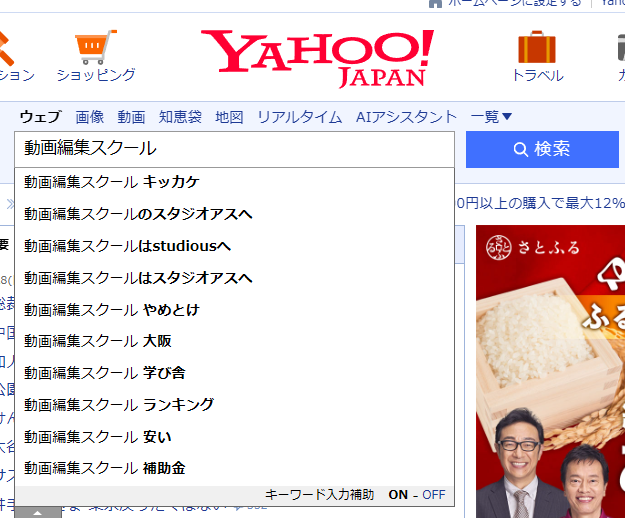Screen dimensions: 625x518
Task: Click the トラベル text link
Action: pyautogui.click(x=538, y=75)
